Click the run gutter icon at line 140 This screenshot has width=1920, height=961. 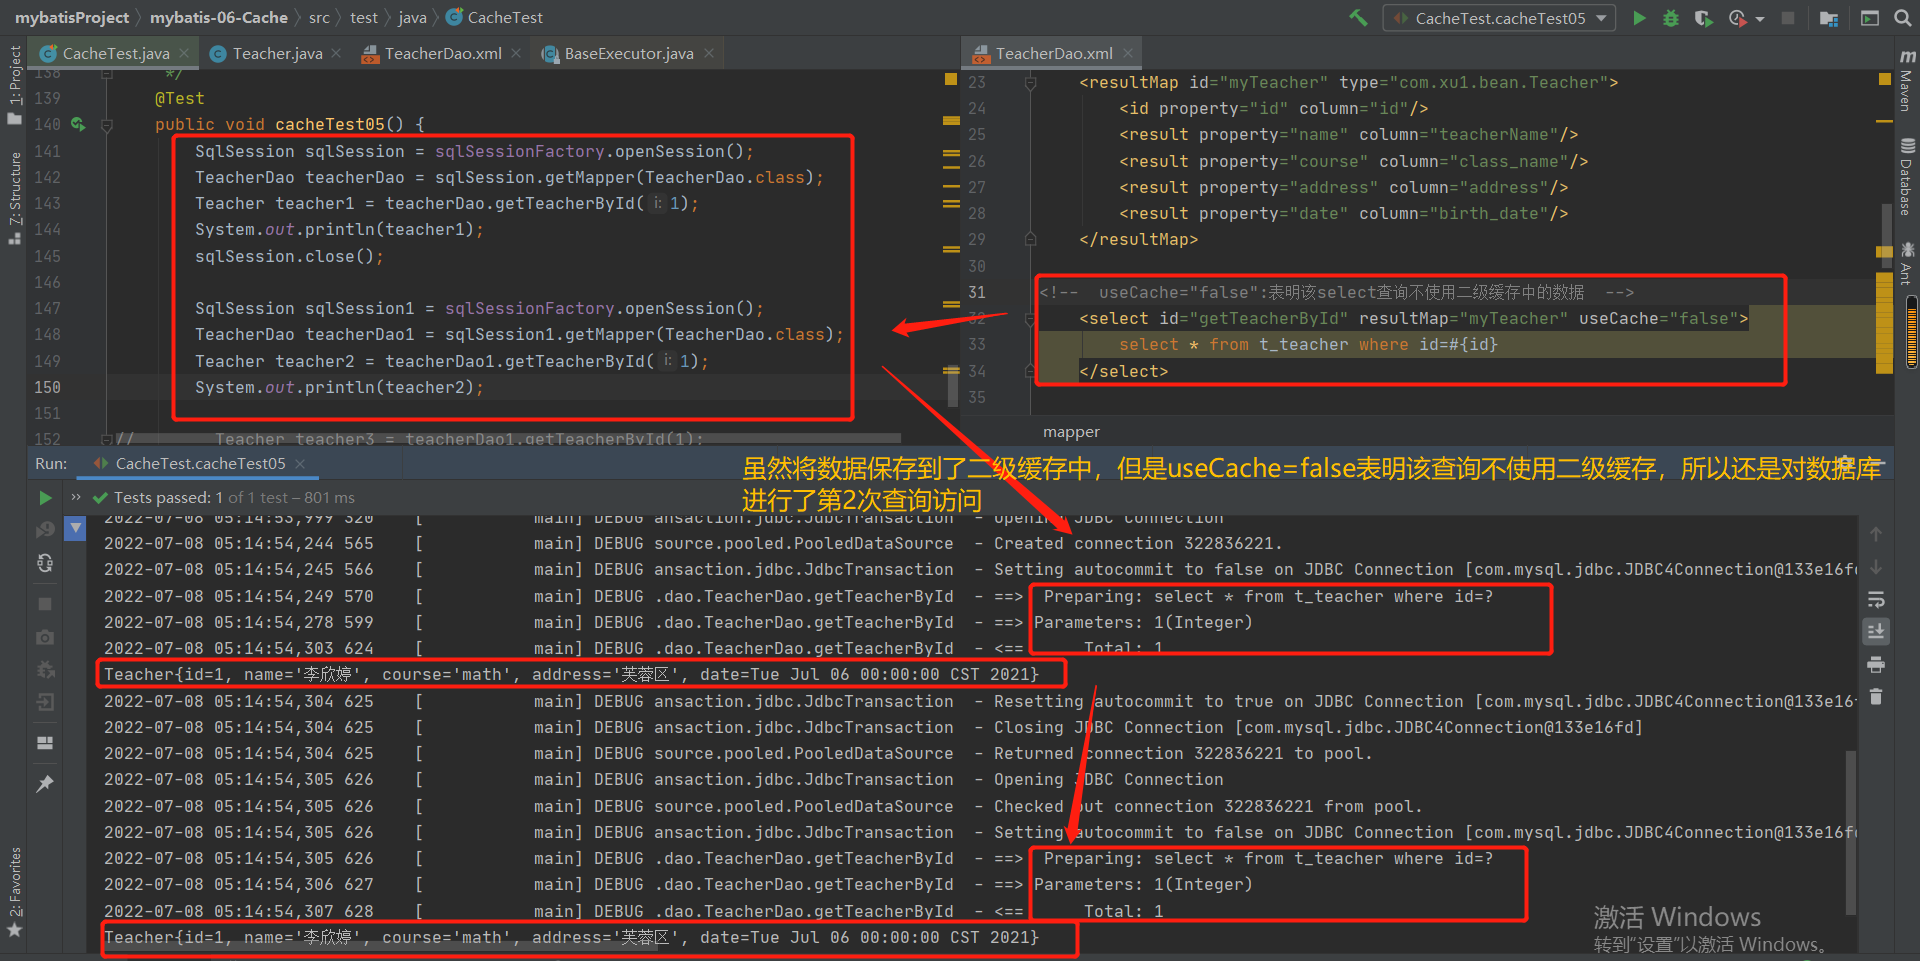tap(78, 124)
